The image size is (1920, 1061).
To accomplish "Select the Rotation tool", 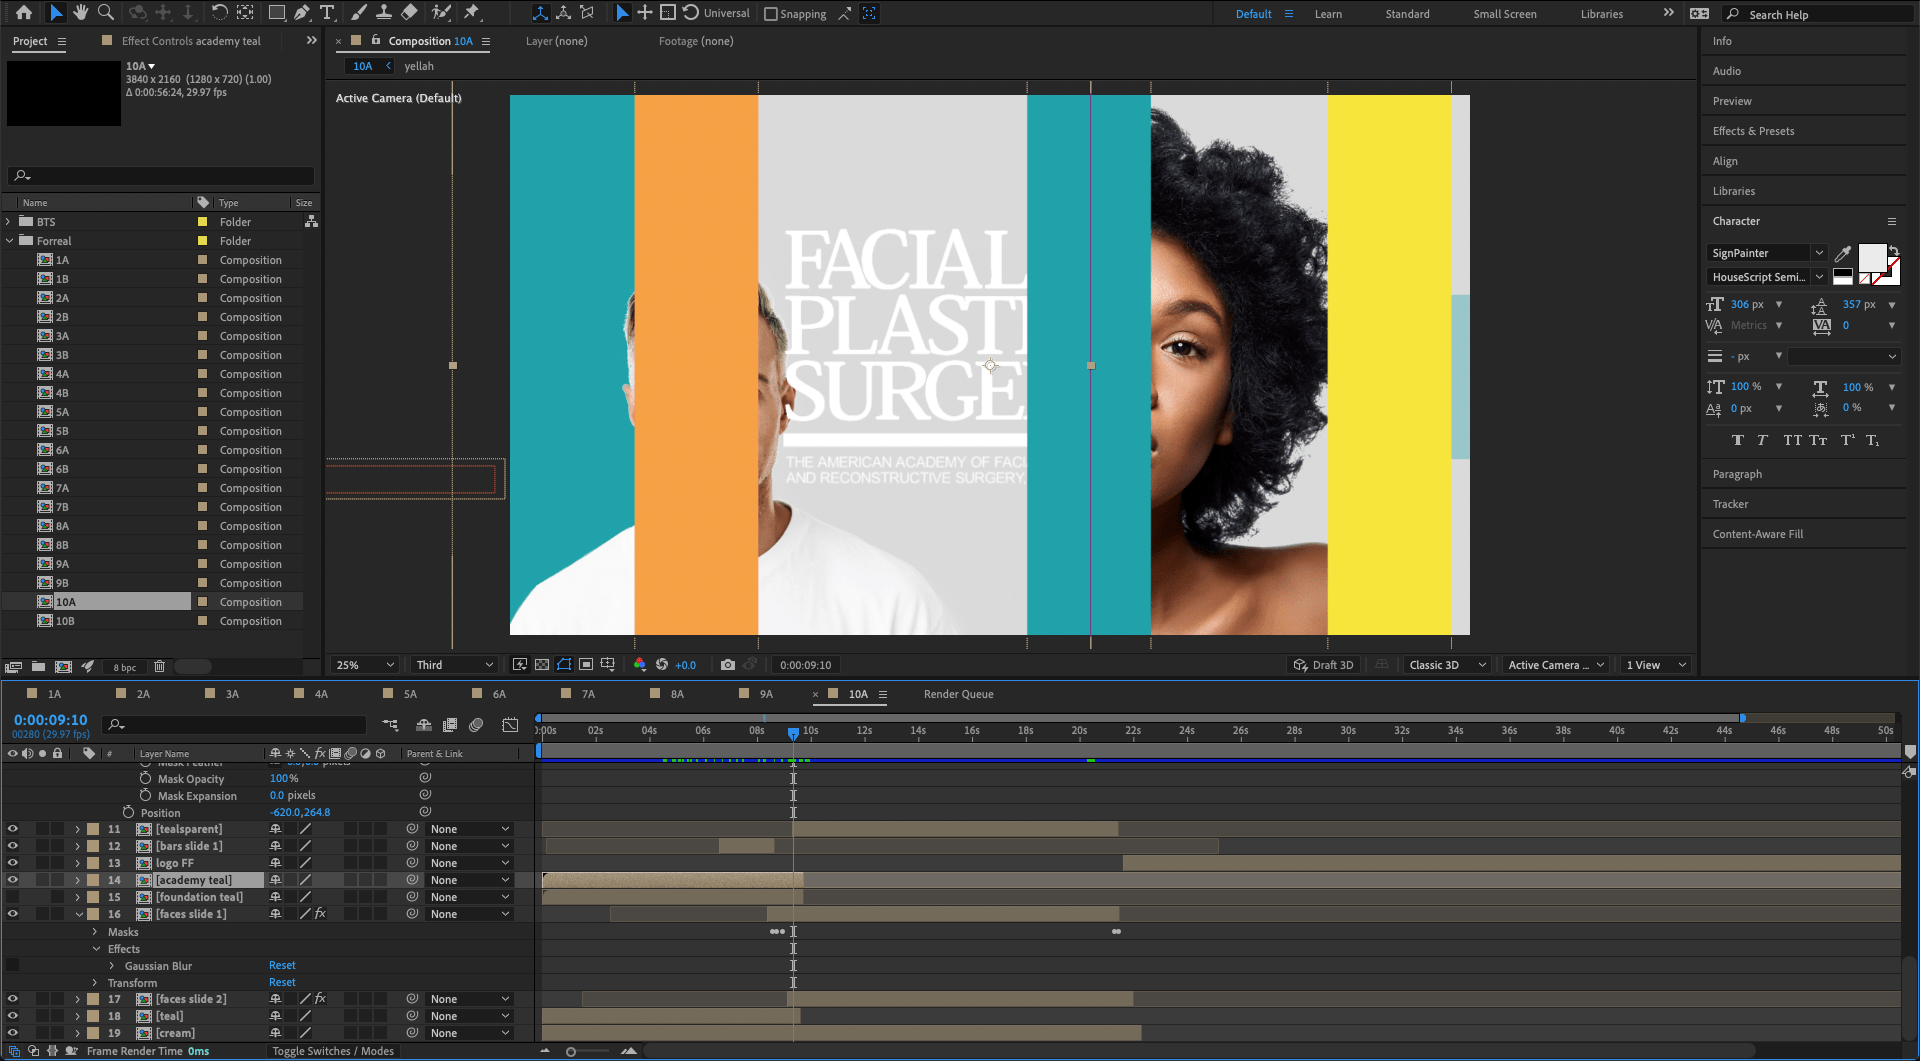I will pyautogui.click(x=220, y=13).
